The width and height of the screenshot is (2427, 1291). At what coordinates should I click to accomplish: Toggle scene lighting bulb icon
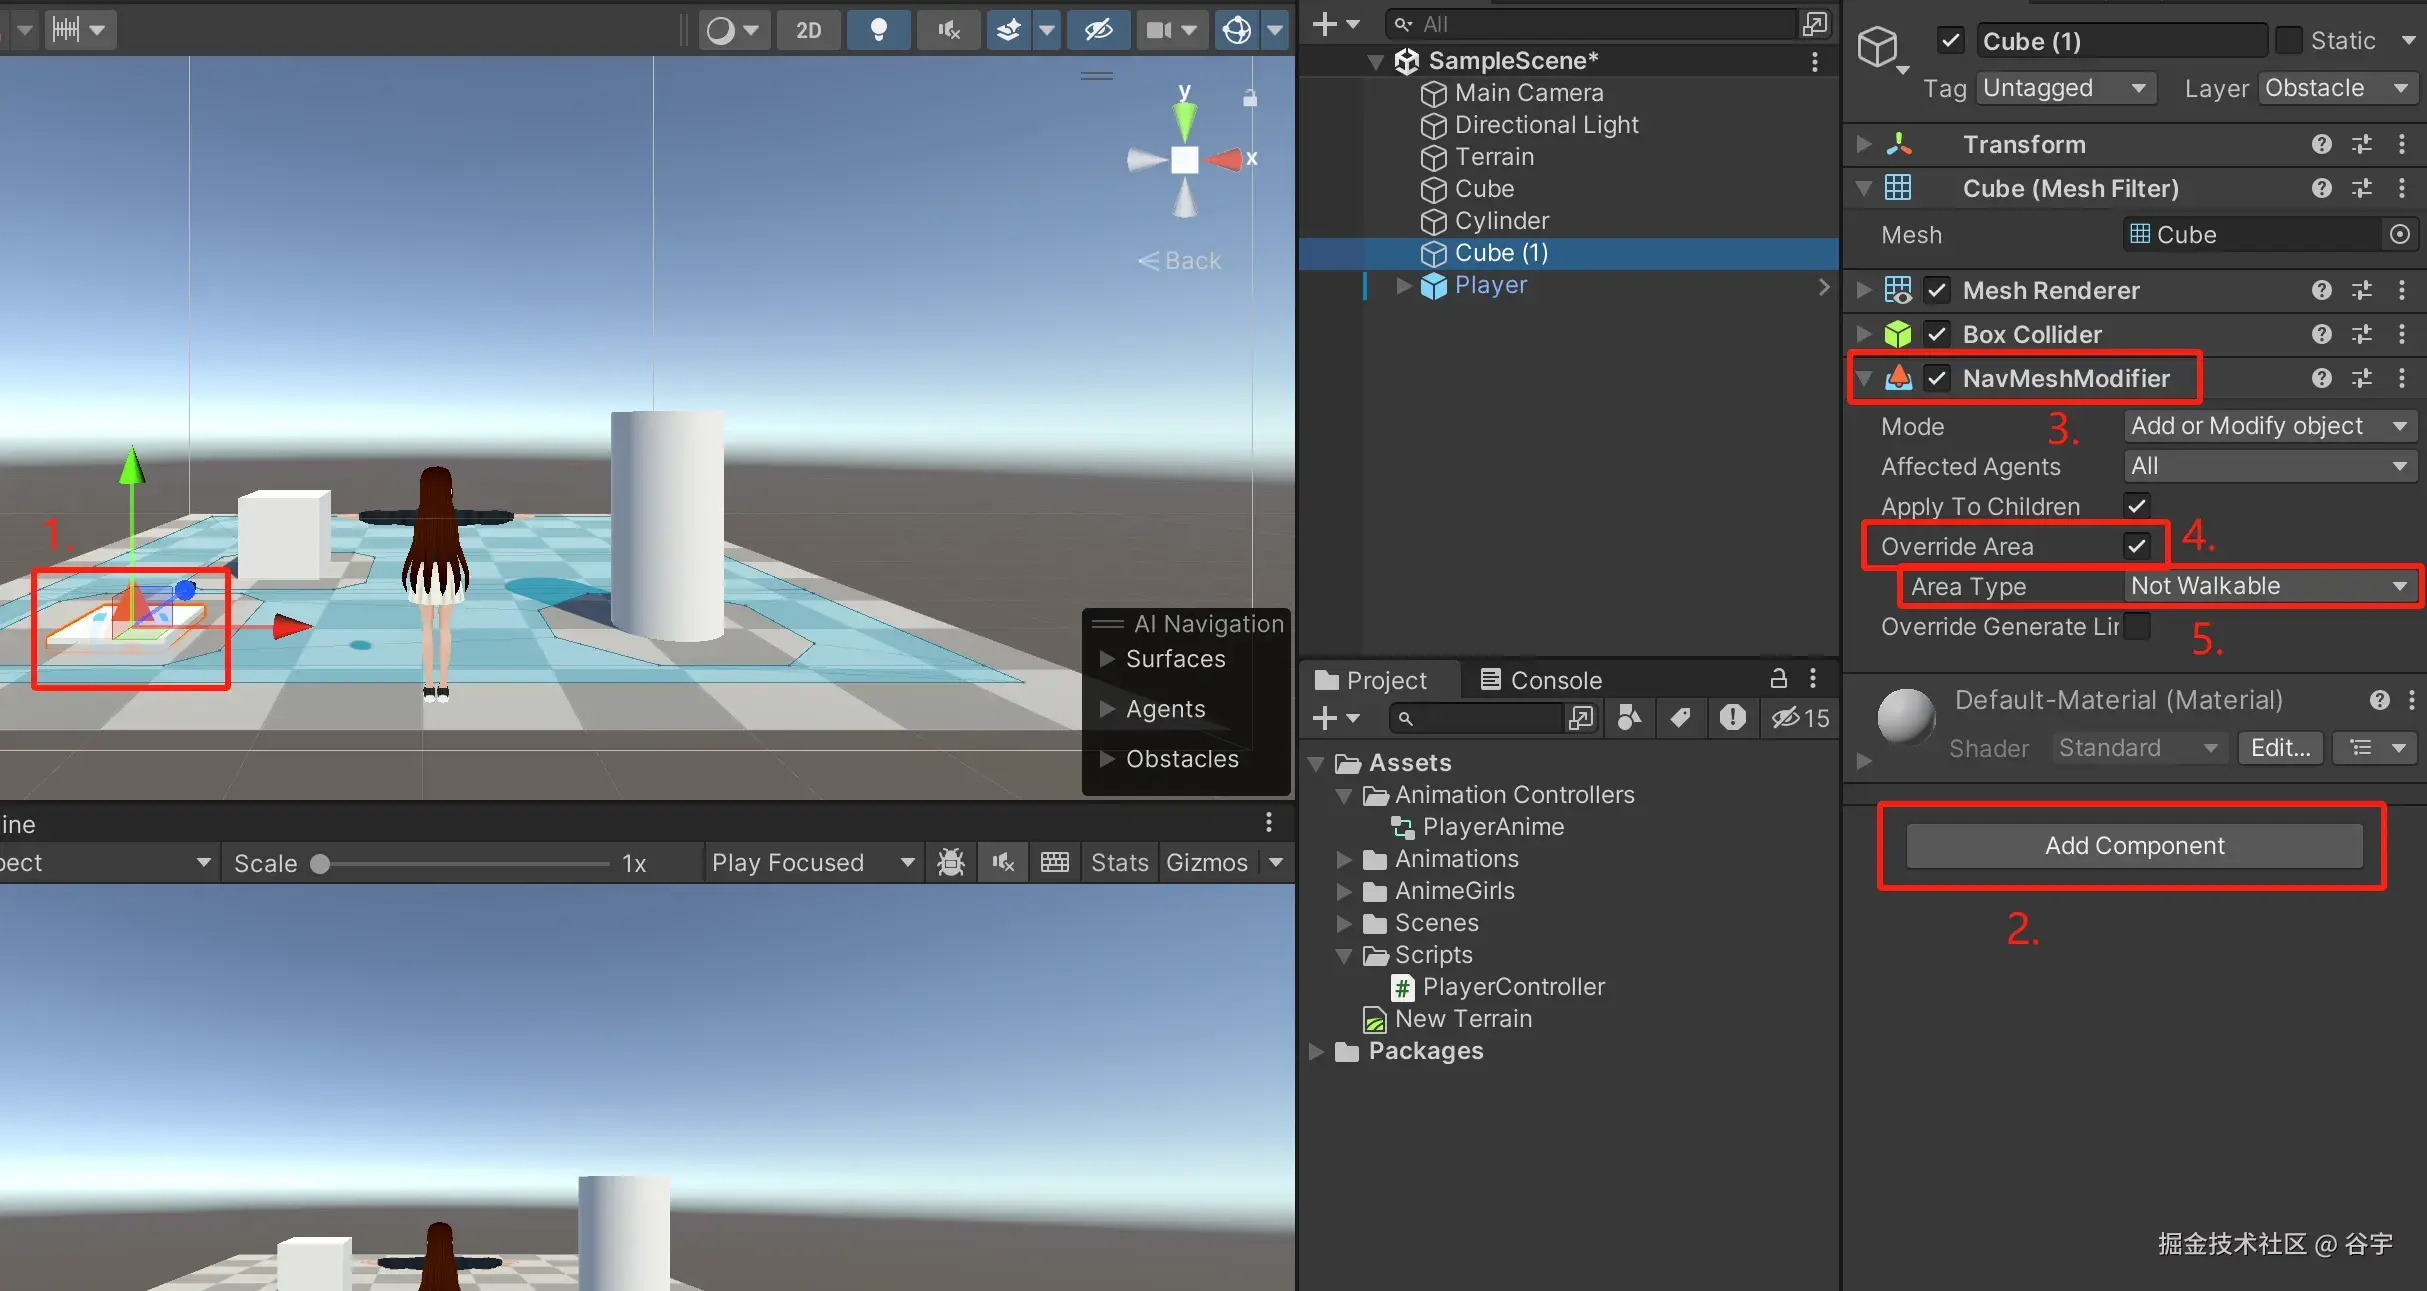click(x=878, y=30)
